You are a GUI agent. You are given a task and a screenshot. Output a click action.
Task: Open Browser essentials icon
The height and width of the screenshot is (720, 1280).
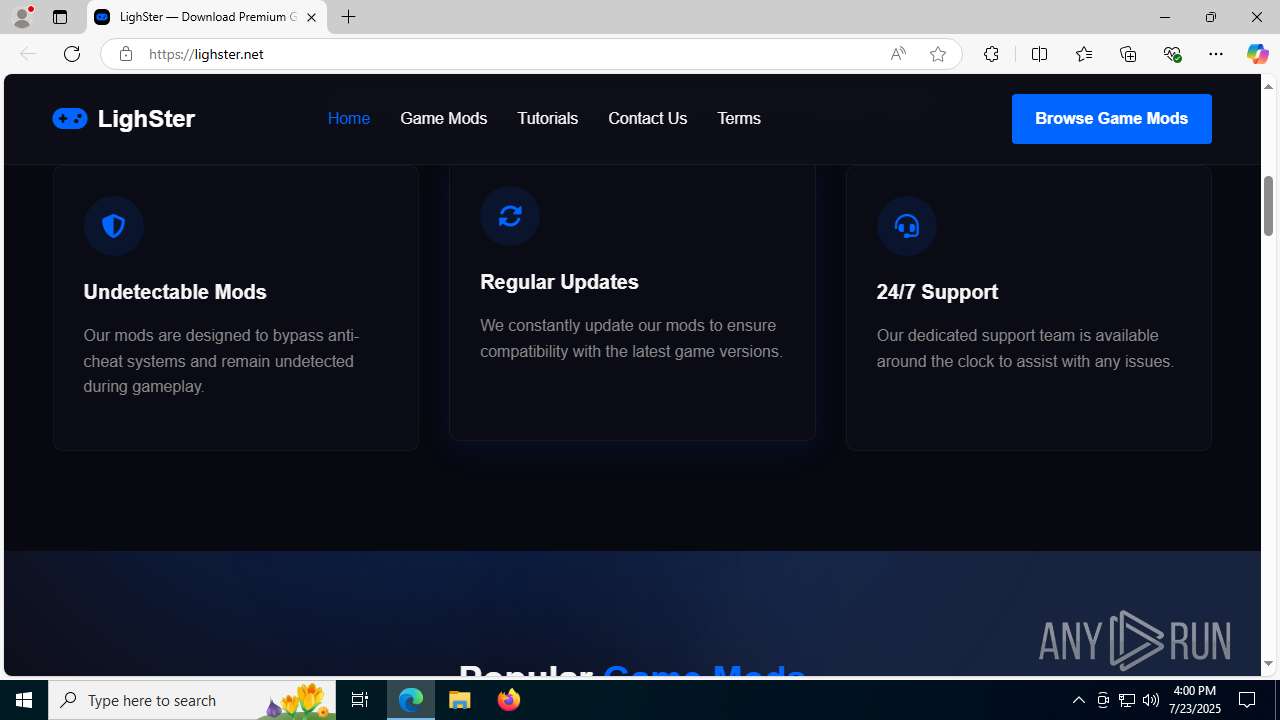pyautogui.click(x=1172, y=54)
